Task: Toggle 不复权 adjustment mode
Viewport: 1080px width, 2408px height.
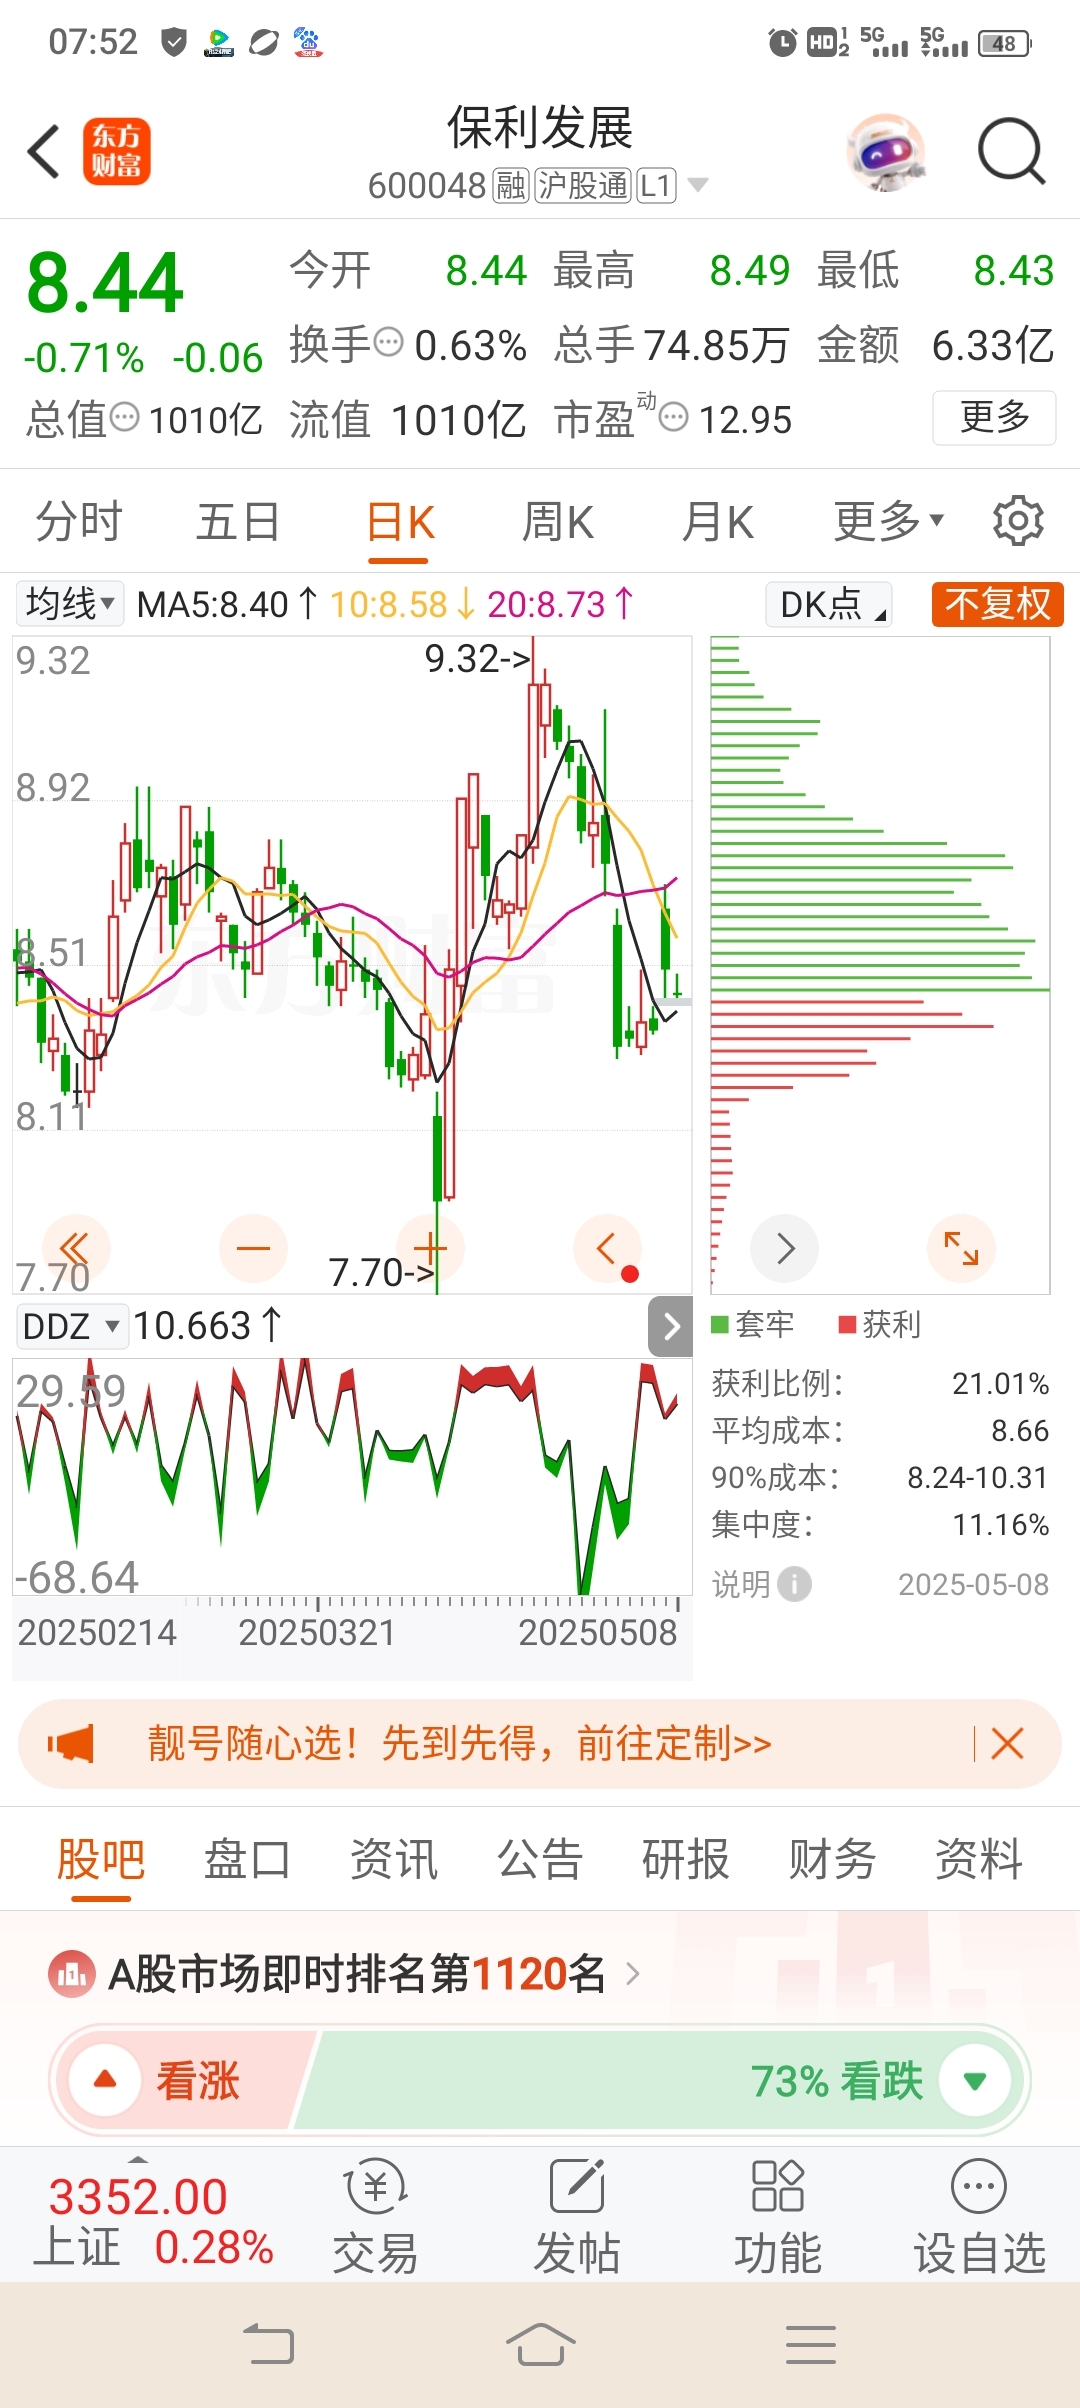Action: pyautogui.click(x=998, y=604)
